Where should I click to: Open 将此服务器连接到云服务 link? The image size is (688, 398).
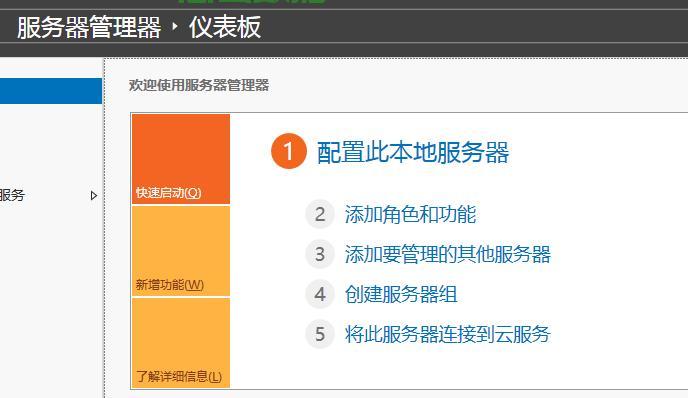tap(448, 334)
